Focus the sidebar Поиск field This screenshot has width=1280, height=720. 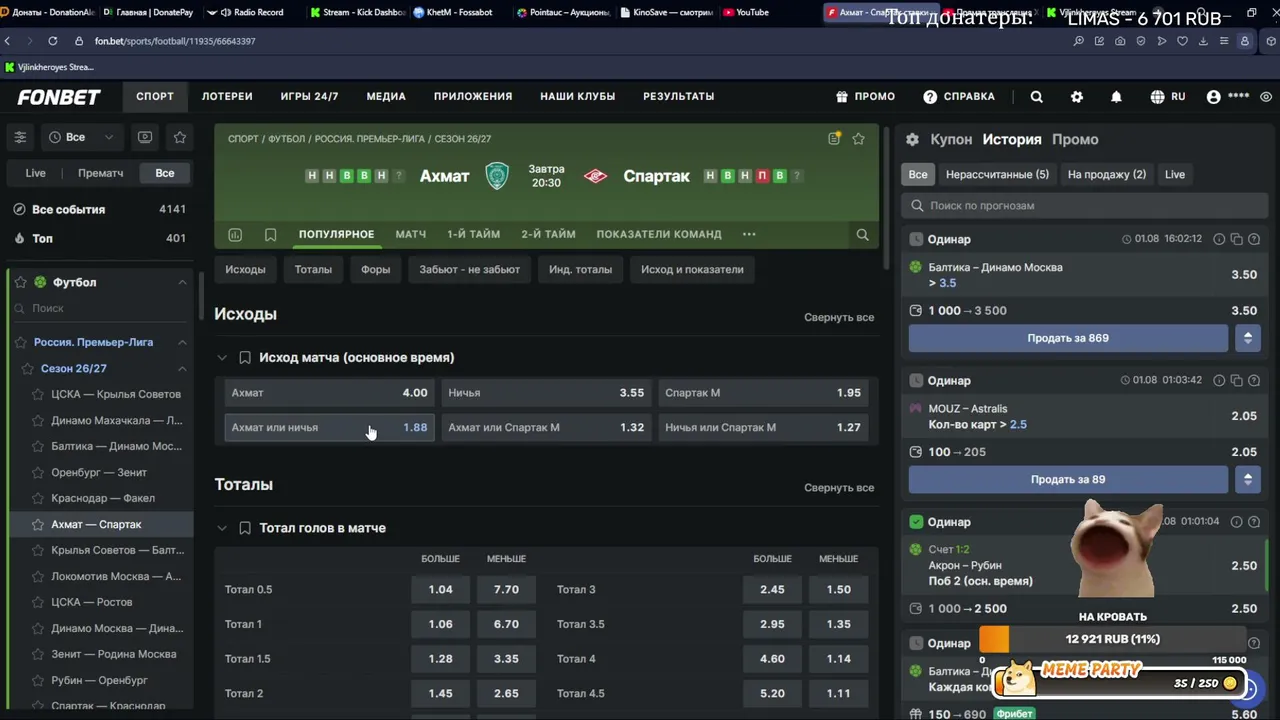100,308
